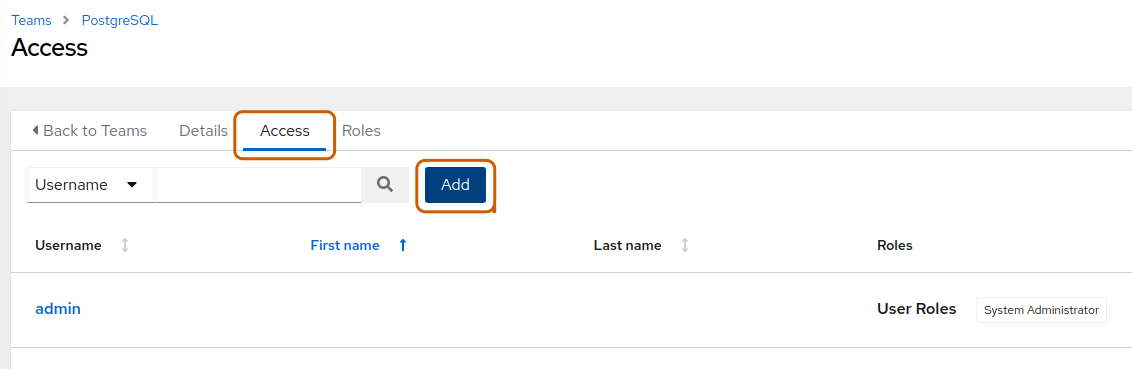The height and width of the screenshot is (369, 1132).
Task: Open the admin user link
Action: click(x=58, y=309)
